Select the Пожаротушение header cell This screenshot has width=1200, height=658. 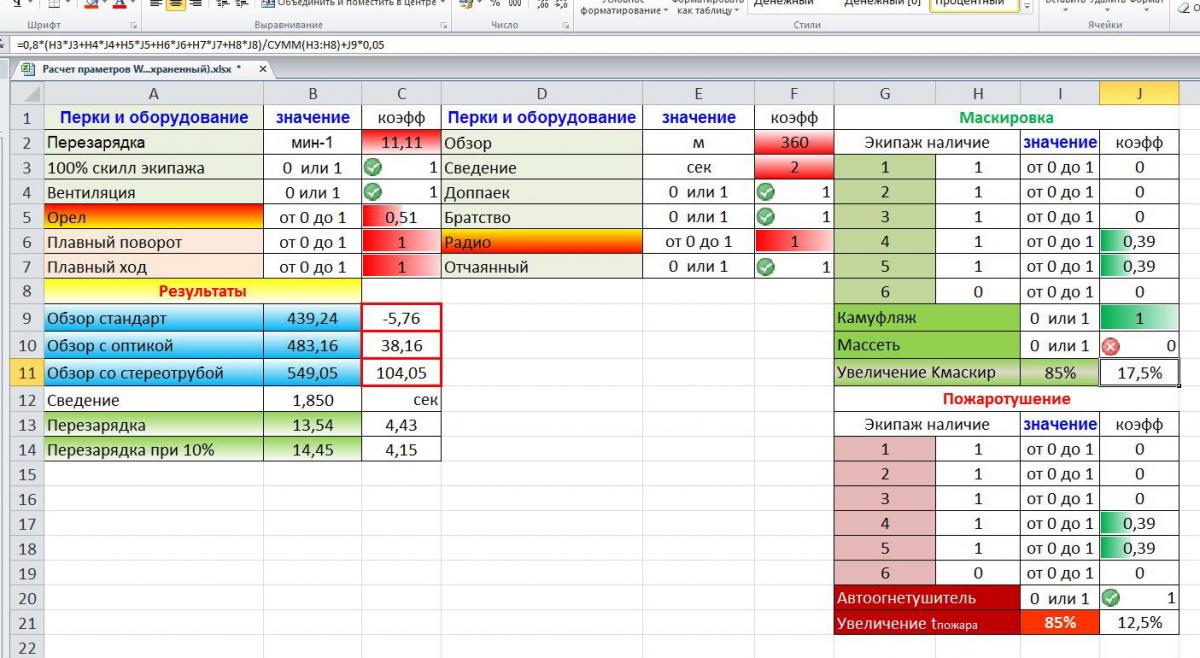coord(1007,399)
